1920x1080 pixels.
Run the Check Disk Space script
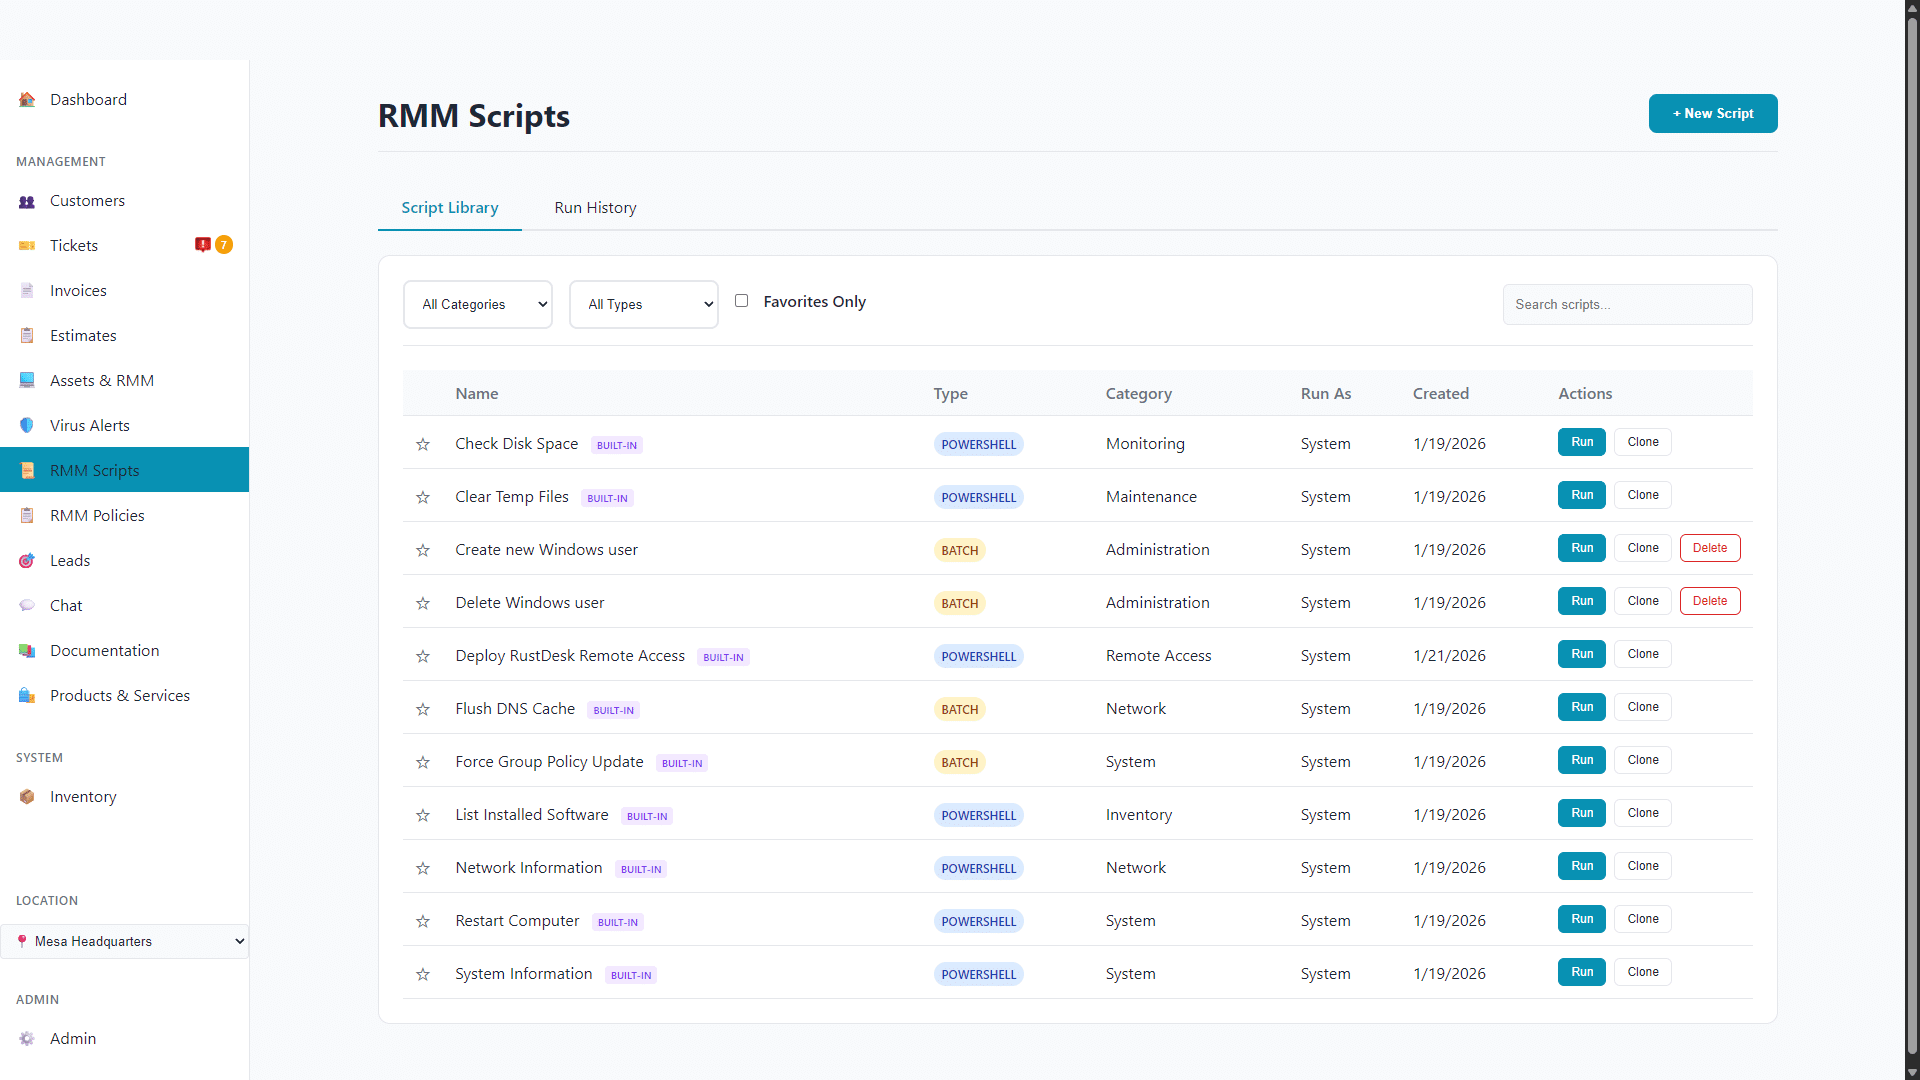pos(1582,442)
